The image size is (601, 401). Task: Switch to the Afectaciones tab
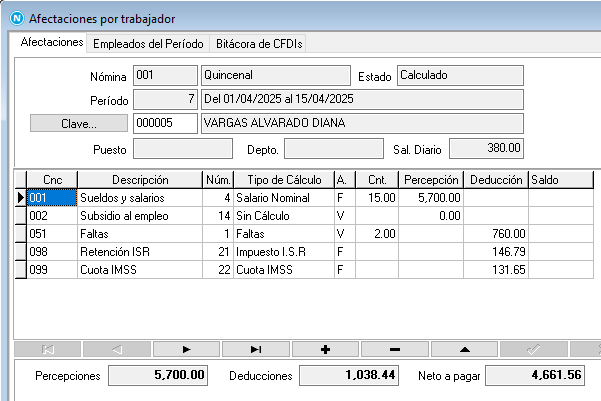click(x=52, y=42)
